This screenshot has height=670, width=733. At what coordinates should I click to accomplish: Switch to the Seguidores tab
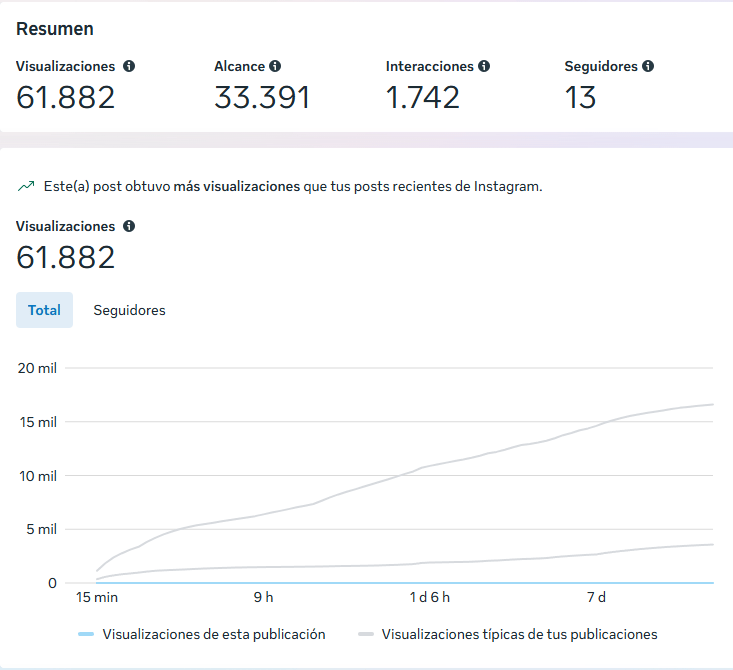pyautogui.click(x=129, y=310)
